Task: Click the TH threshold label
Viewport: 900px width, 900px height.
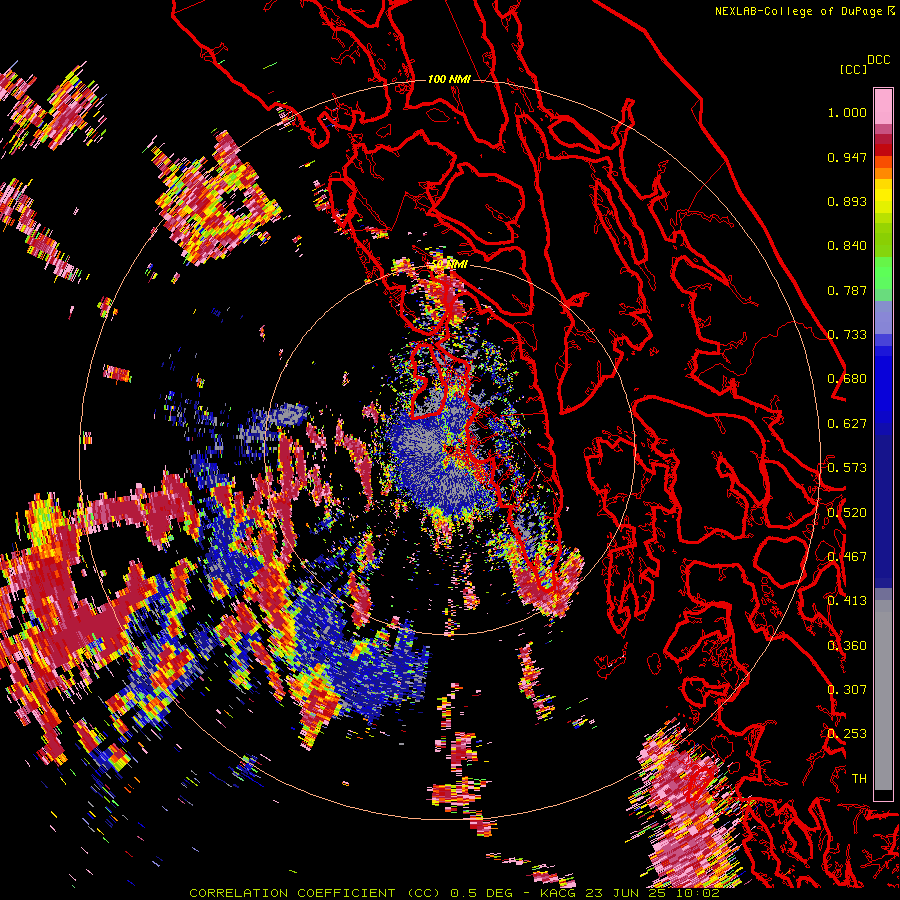Action: click(859, 778)
